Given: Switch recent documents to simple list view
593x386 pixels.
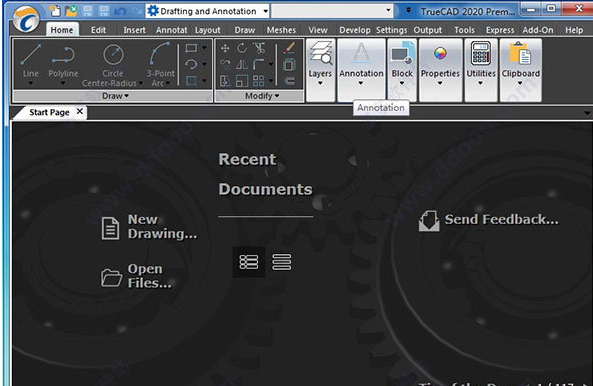Looking at the screenshot, I should [282, 262].
